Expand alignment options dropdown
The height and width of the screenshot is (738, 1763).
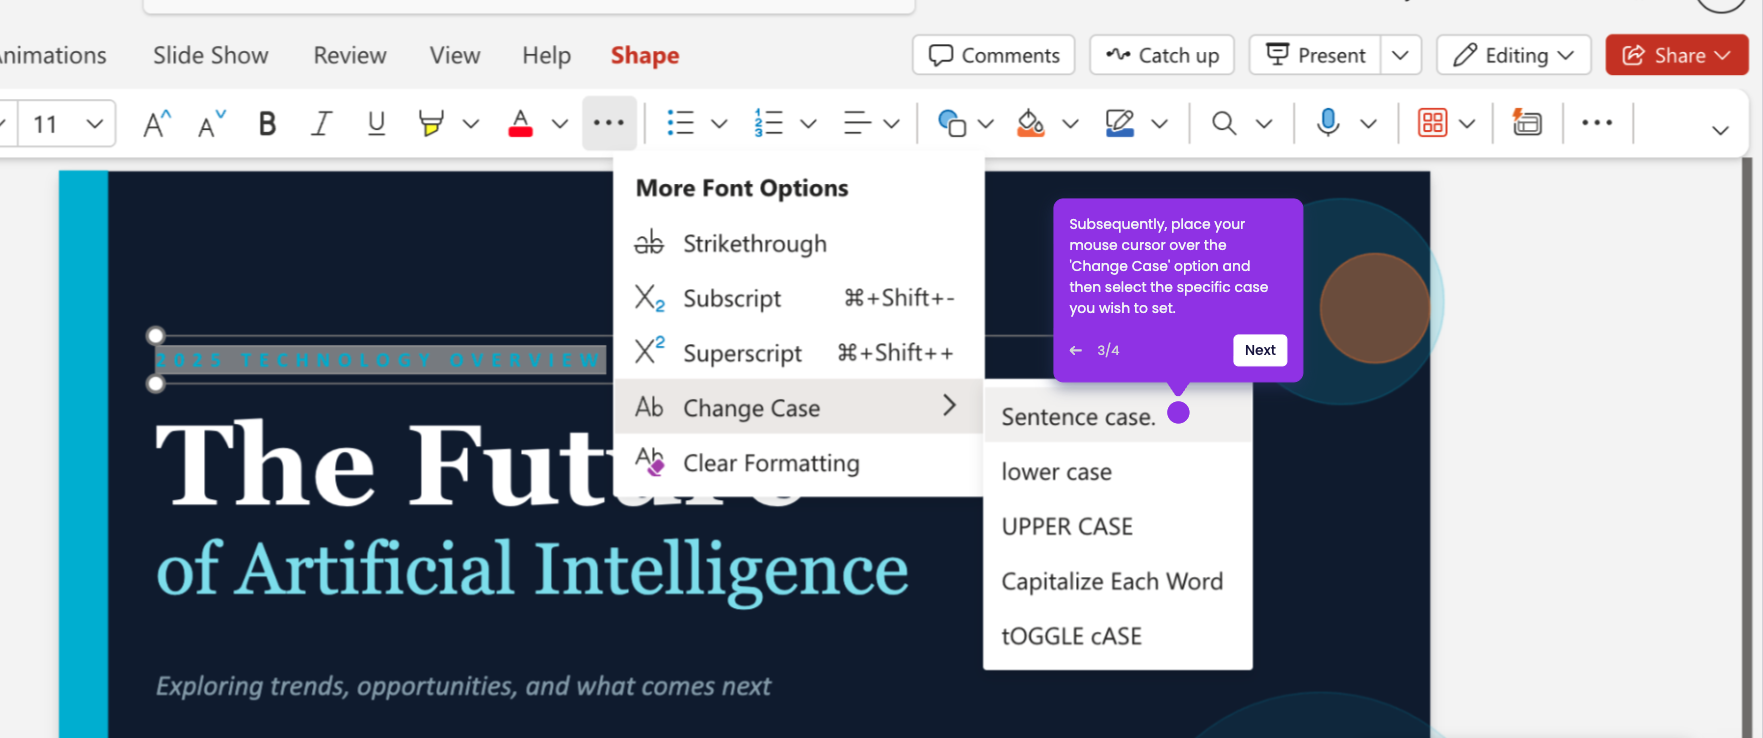click(892, 124)
